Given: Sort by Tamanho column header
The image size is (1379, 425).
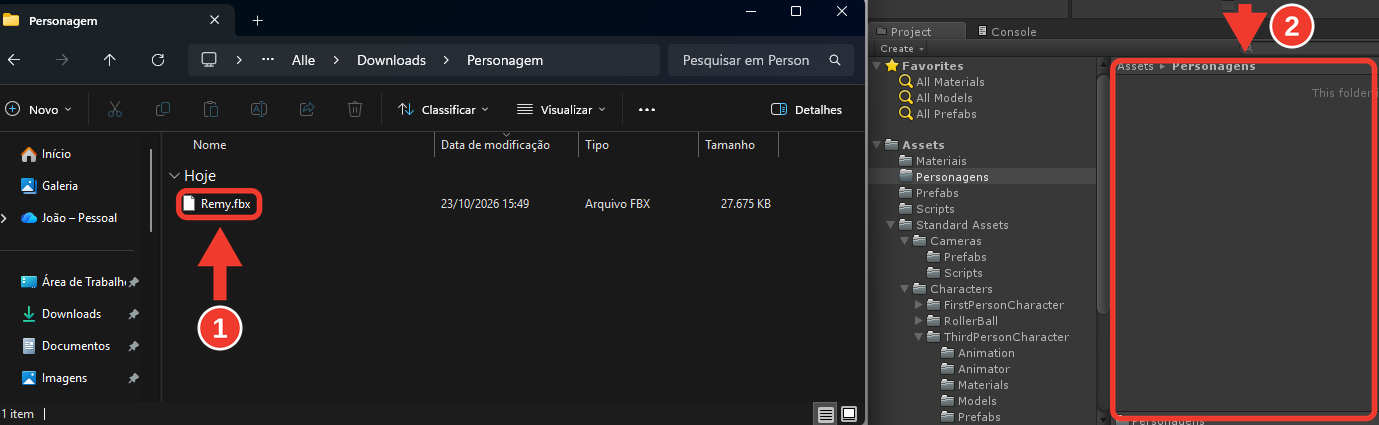Looking at the screenshot, I should click(x=730, y=145).
